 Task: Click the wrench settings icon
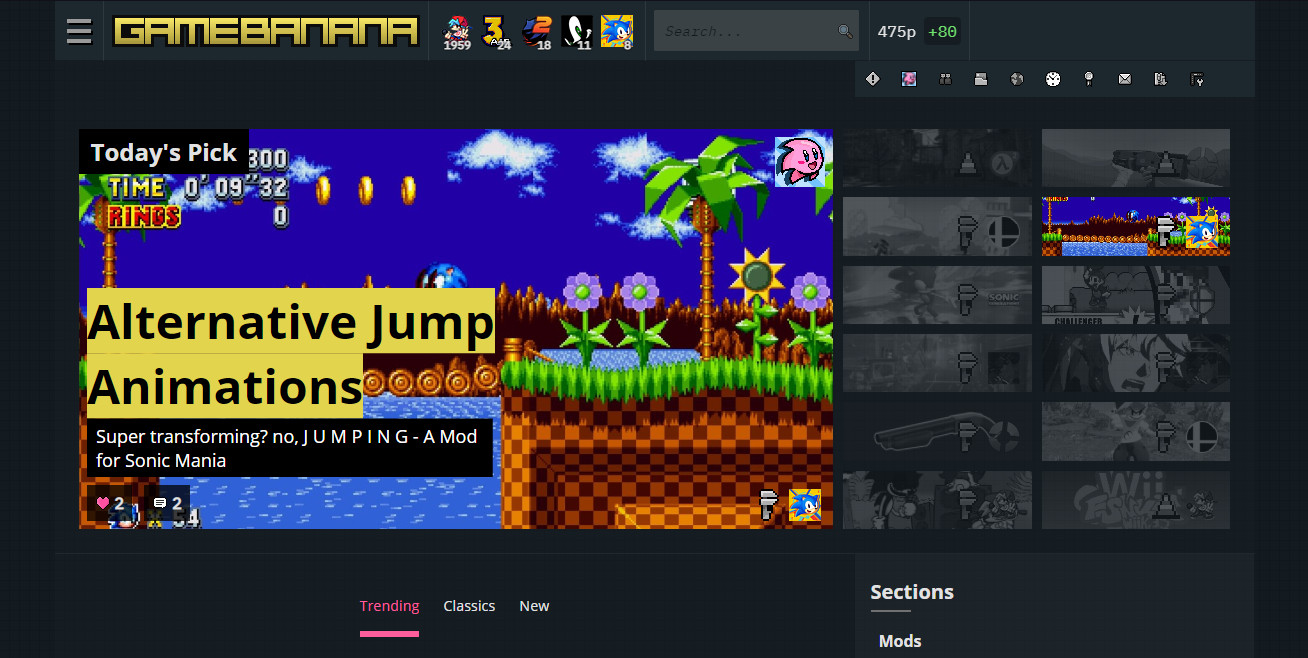[x=1197, y=78]
